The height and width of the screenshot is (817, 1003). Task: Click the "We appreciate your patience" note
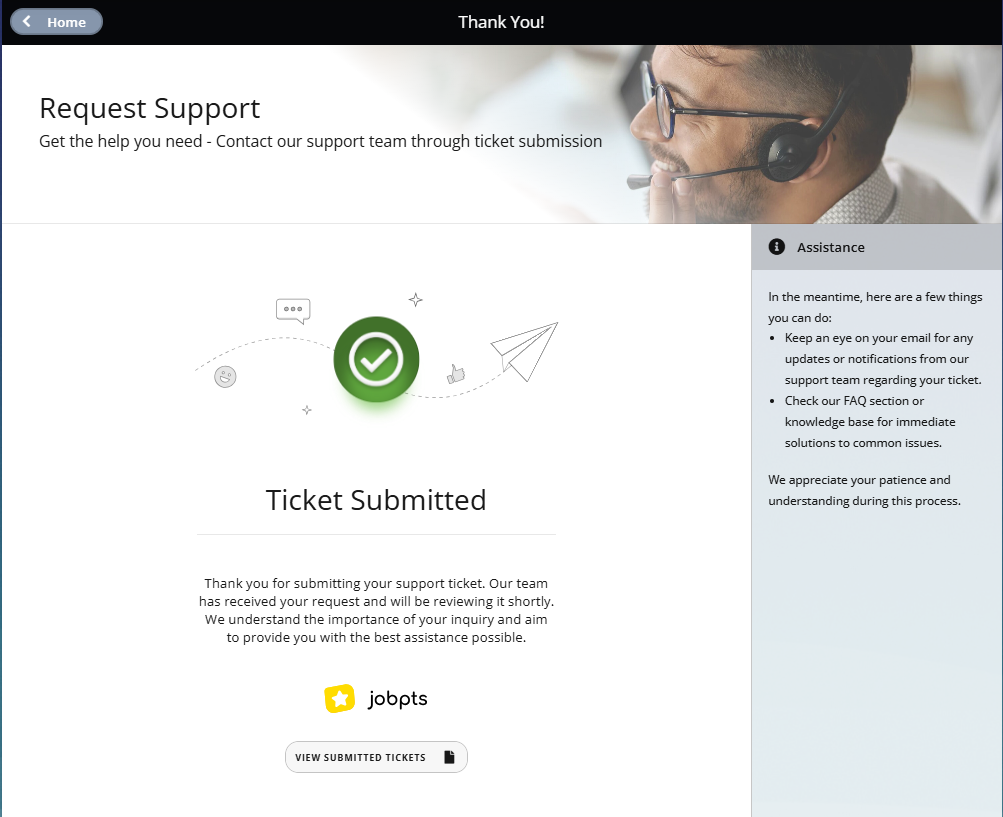tap(864, 490)
